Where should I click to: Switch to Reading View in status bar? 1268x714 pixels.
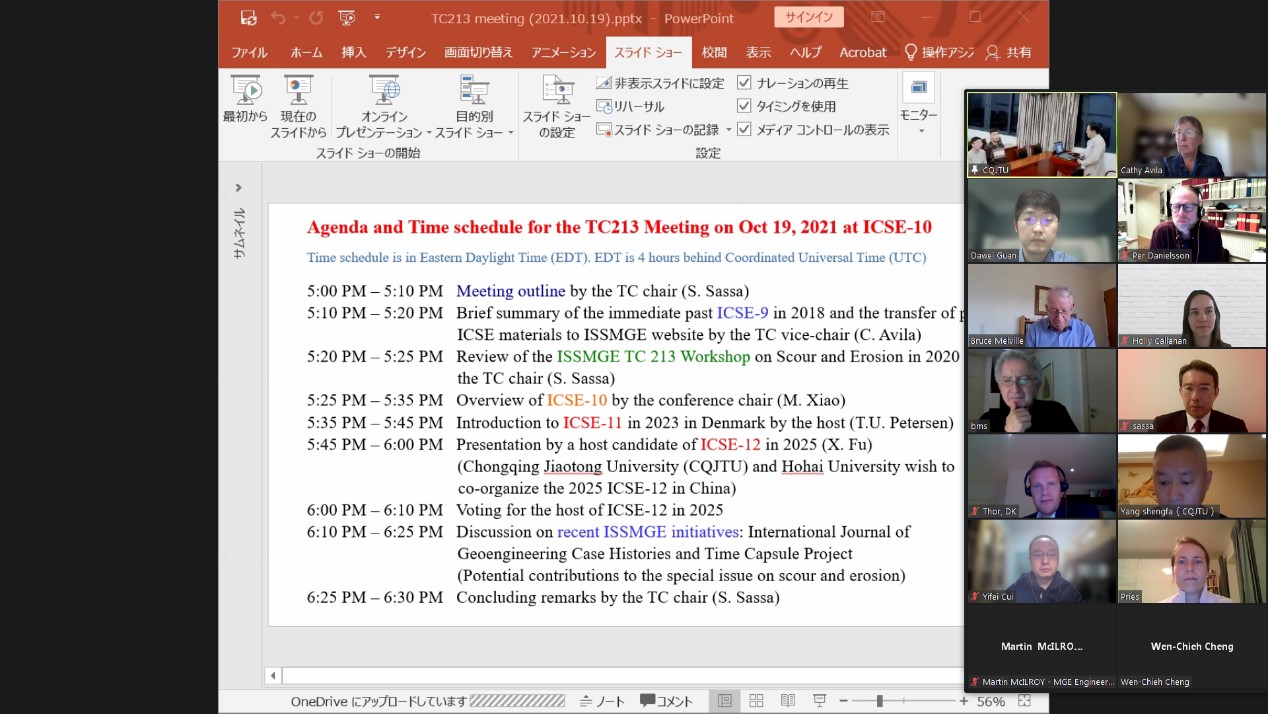[x=788, y=701]
